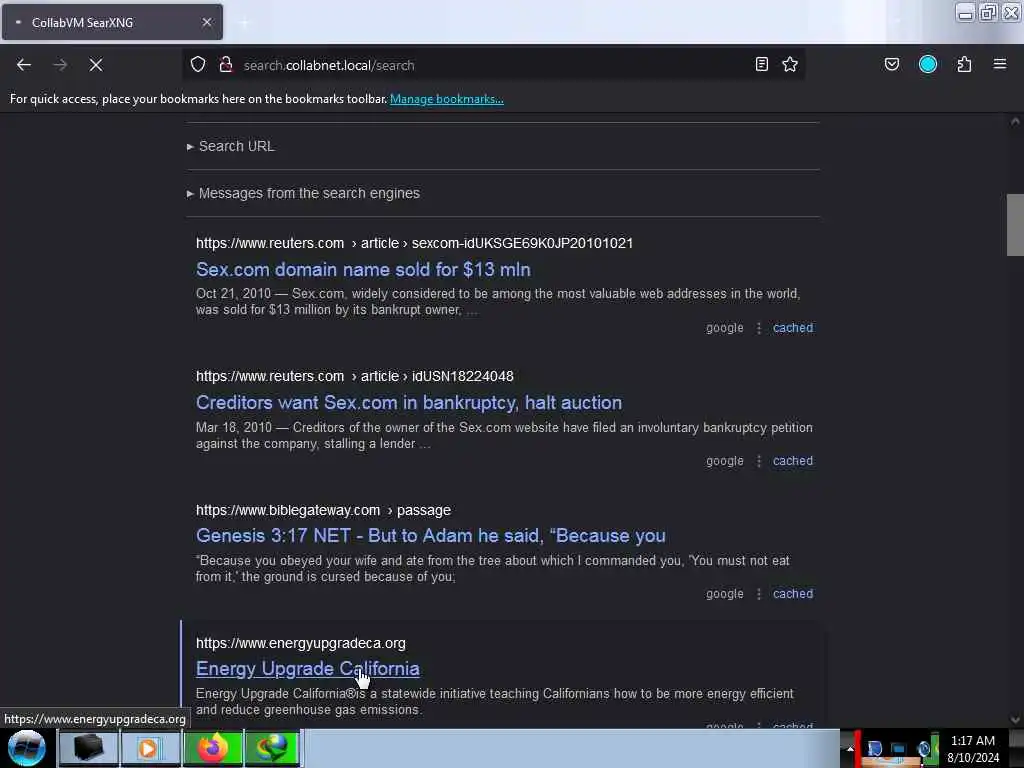1024x768 pixels.
Task: Open the download manager globe taskbar icon
Action: click(x=272, y=748)
